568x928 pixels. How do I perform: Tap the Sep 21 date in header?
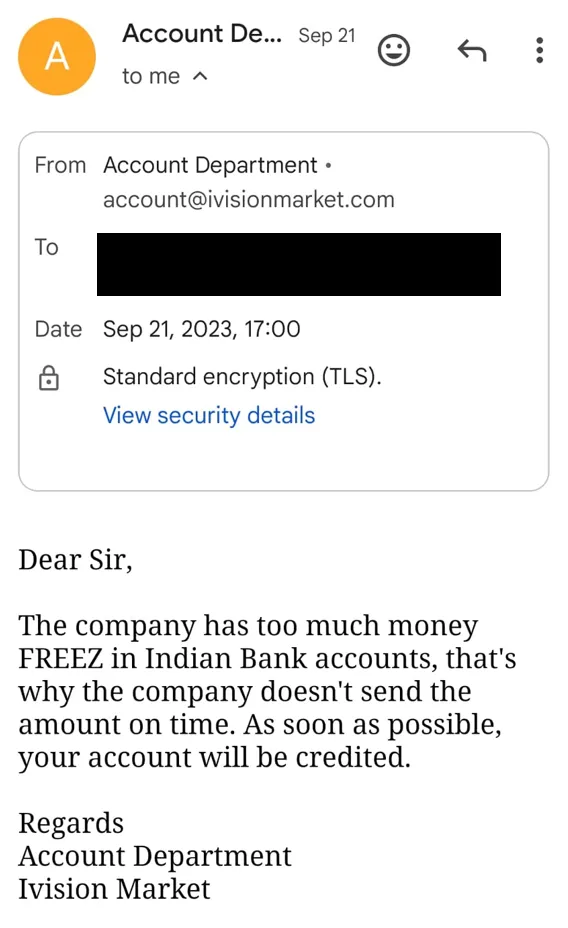pyautogui.click(x=327, y=36)
